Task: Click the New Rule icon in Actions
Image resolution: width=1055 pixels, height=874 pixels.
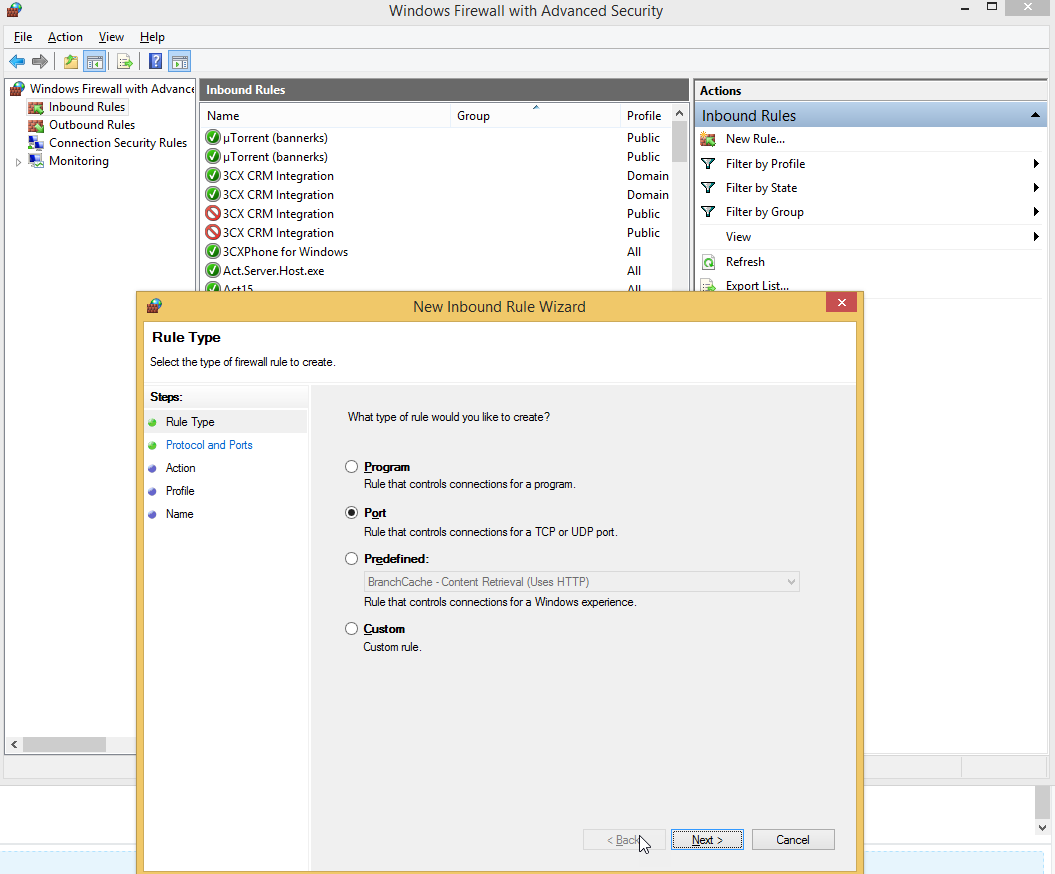Action: coord(708,139)
